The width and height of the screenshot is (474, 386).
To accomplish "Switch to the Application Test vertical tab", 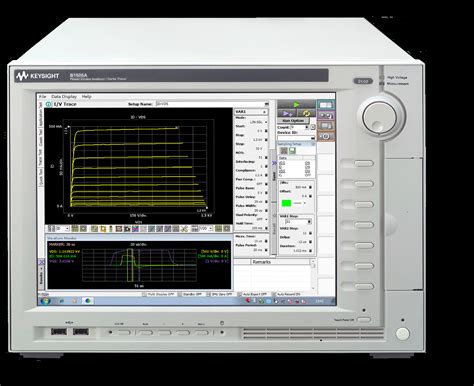I will click(41, 114).
